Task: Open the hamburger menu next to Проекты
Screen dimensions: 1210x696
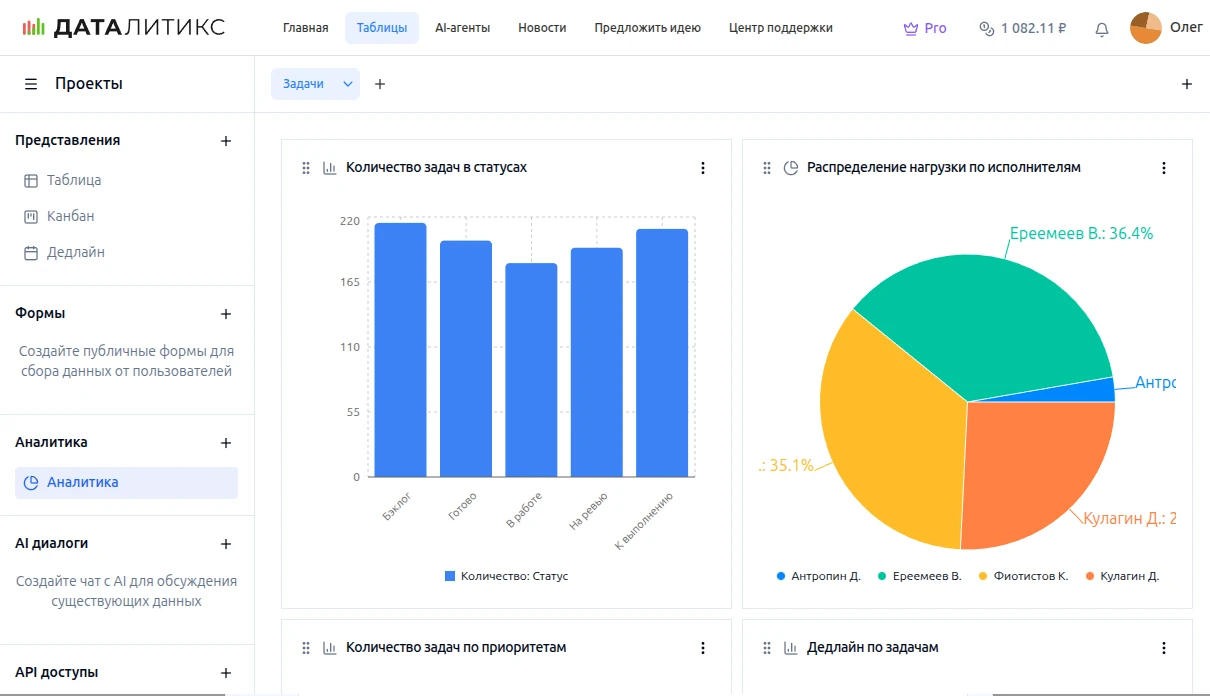Action: click(31, 84)
